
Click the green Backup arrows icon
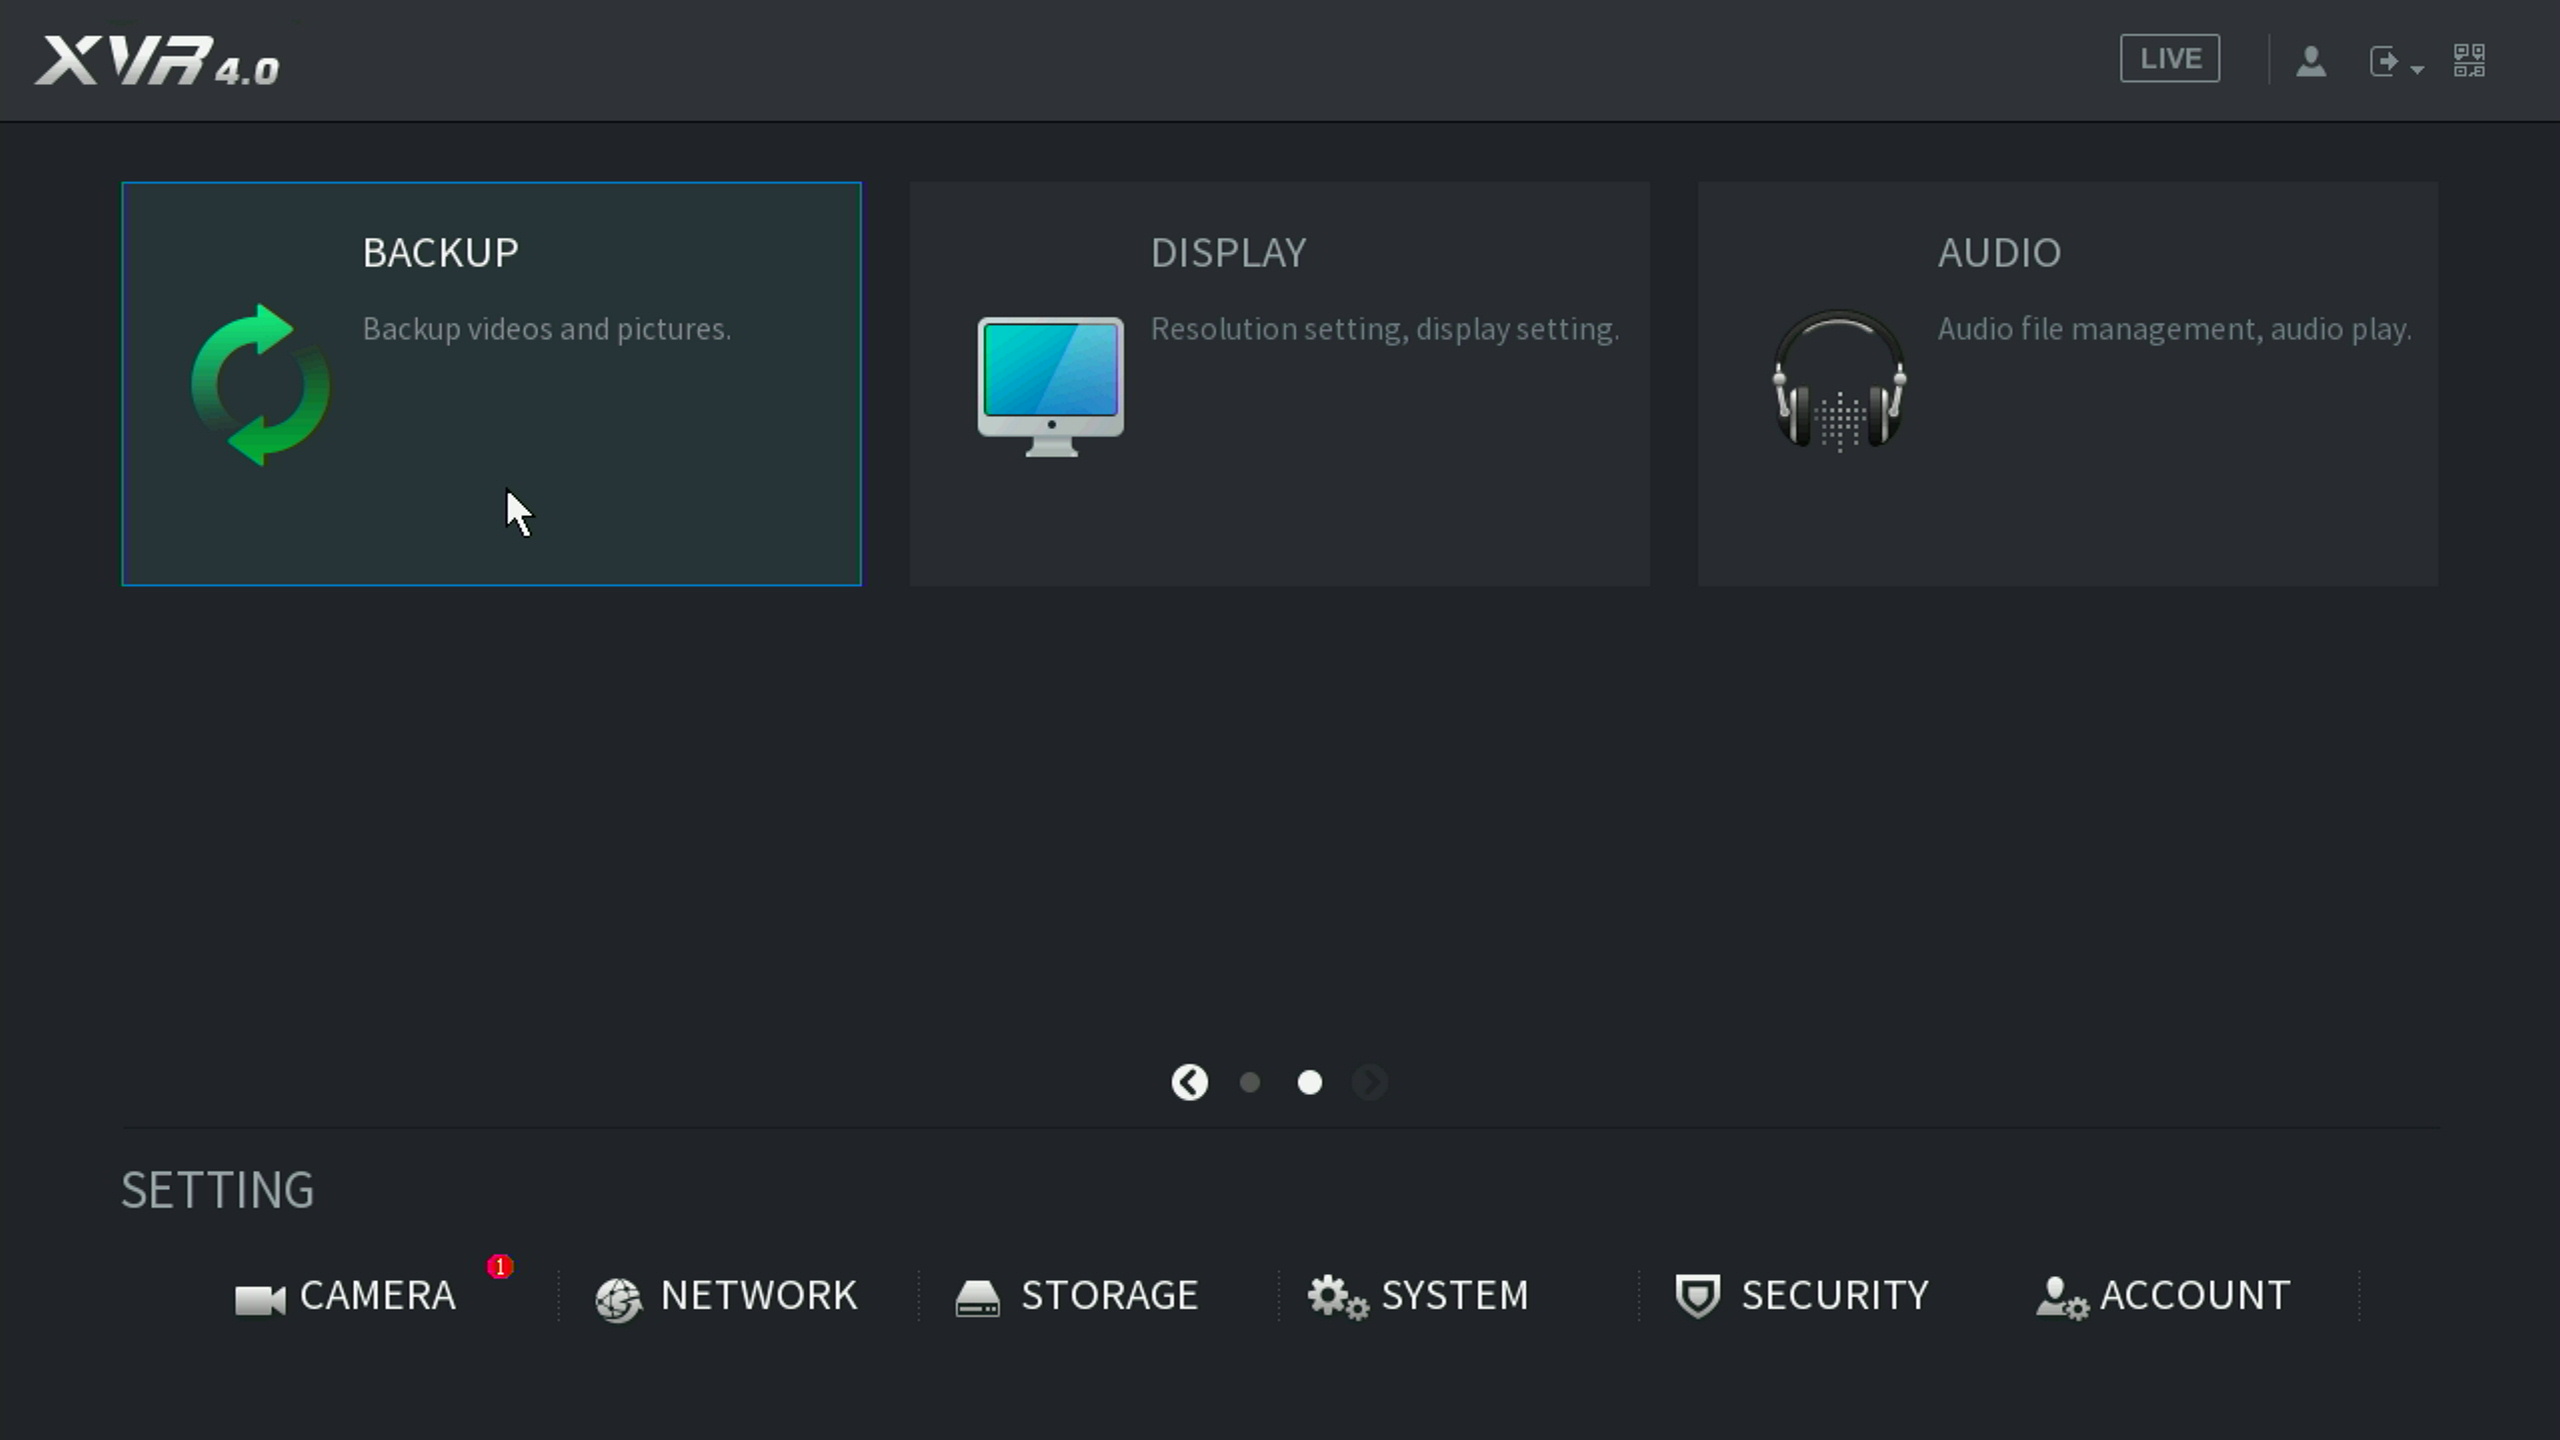(x=261, y=385)
